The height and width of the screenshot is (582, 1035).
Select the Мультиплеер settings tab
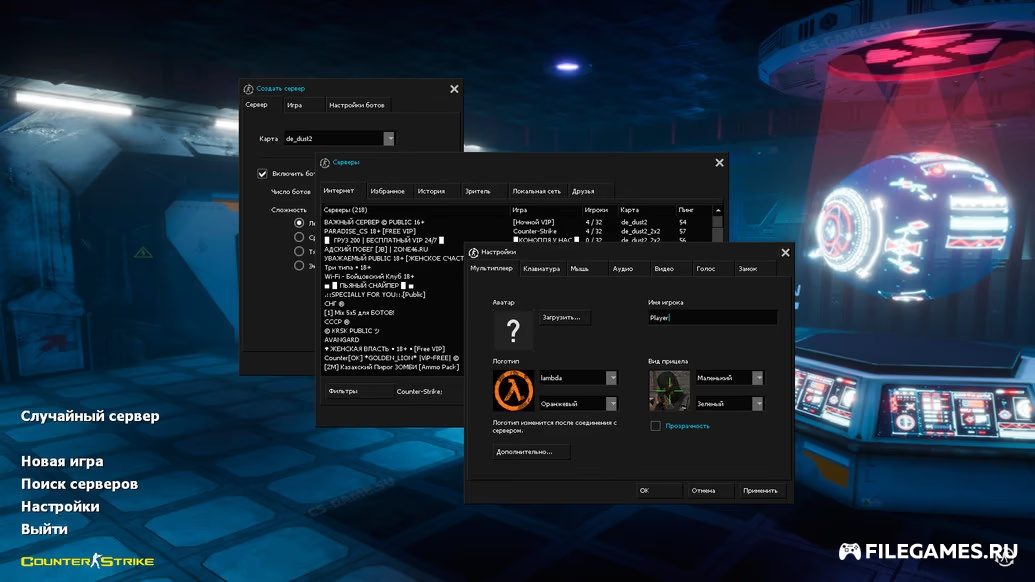click(x=492, y=269)
